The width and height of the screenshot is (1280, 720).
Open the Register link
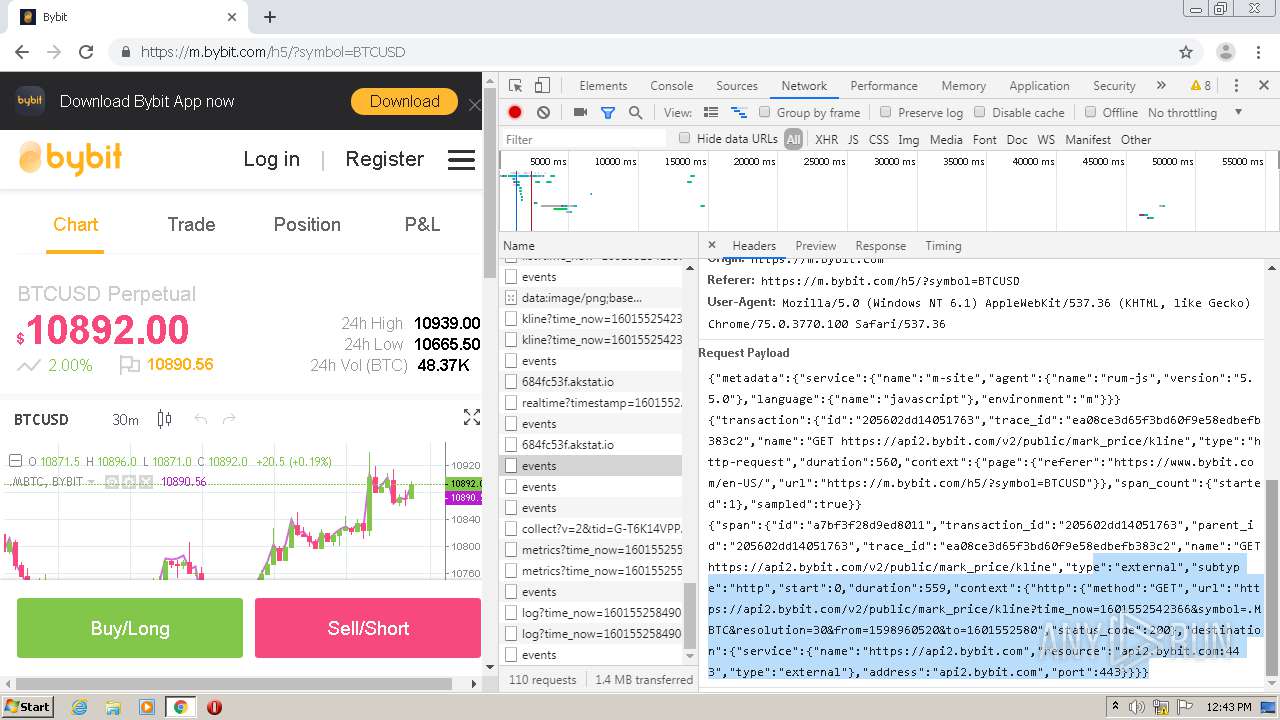[x=384, y=160]
